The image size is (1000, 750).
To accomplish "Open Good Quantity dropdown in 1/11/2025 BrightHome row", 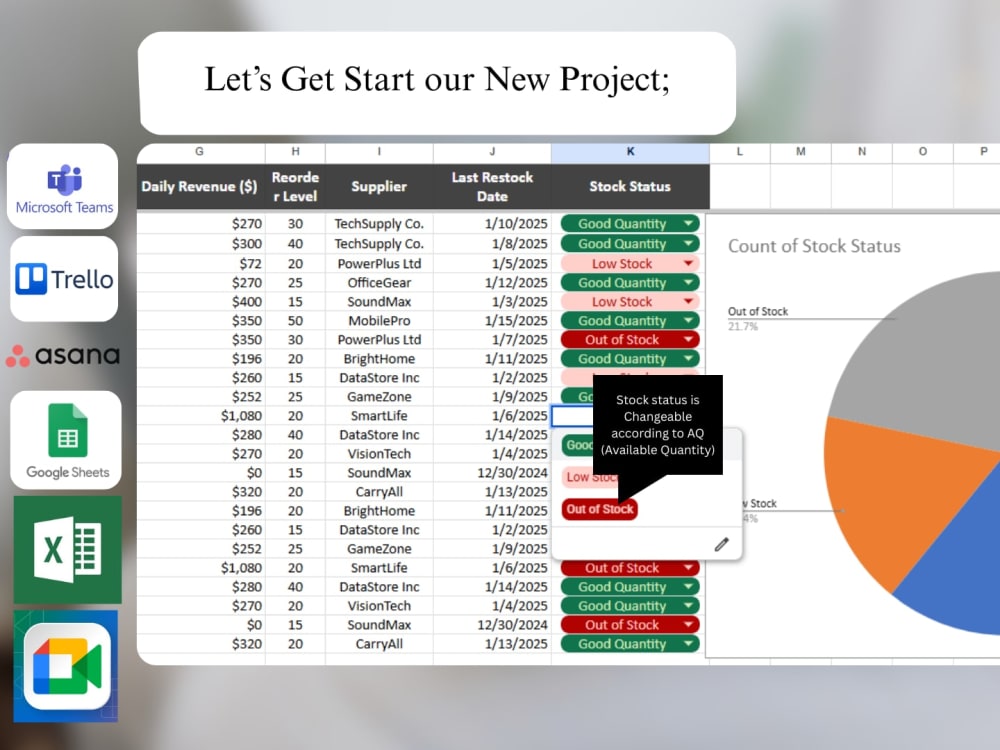I will [x=688, y=358].
